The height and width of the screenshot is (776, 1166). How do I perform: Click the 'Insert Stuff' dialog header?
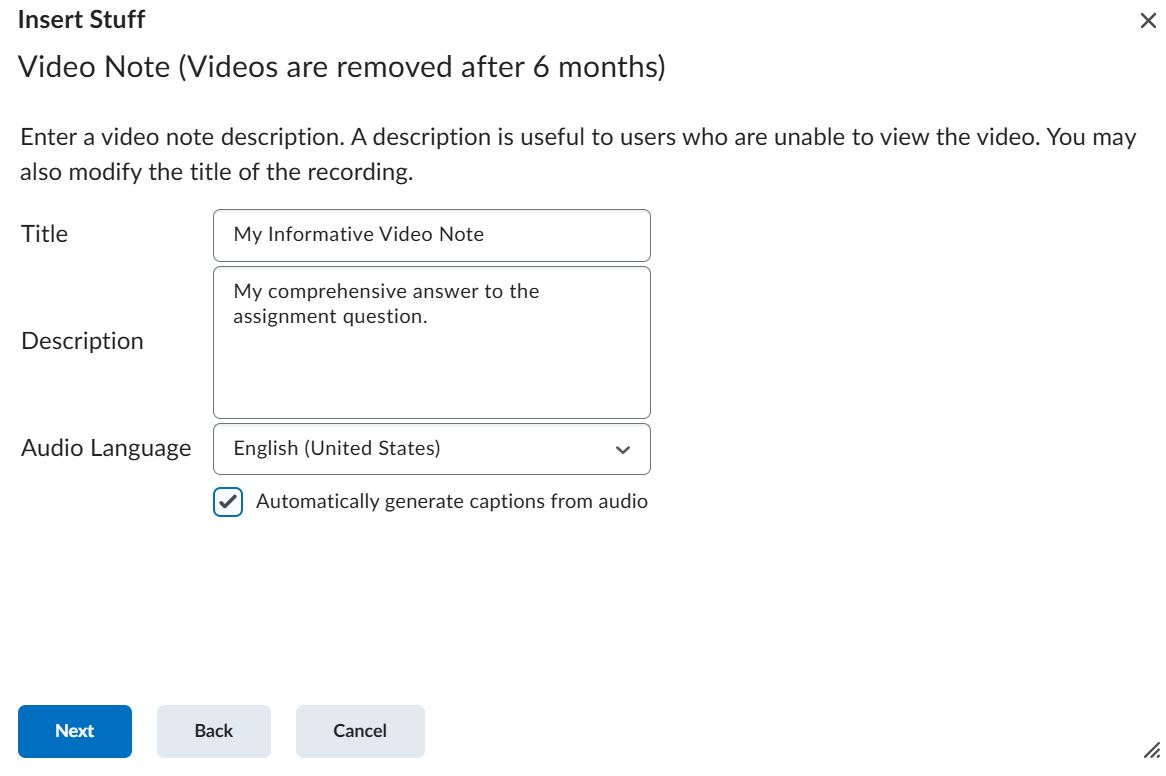[x=81, y=19]
